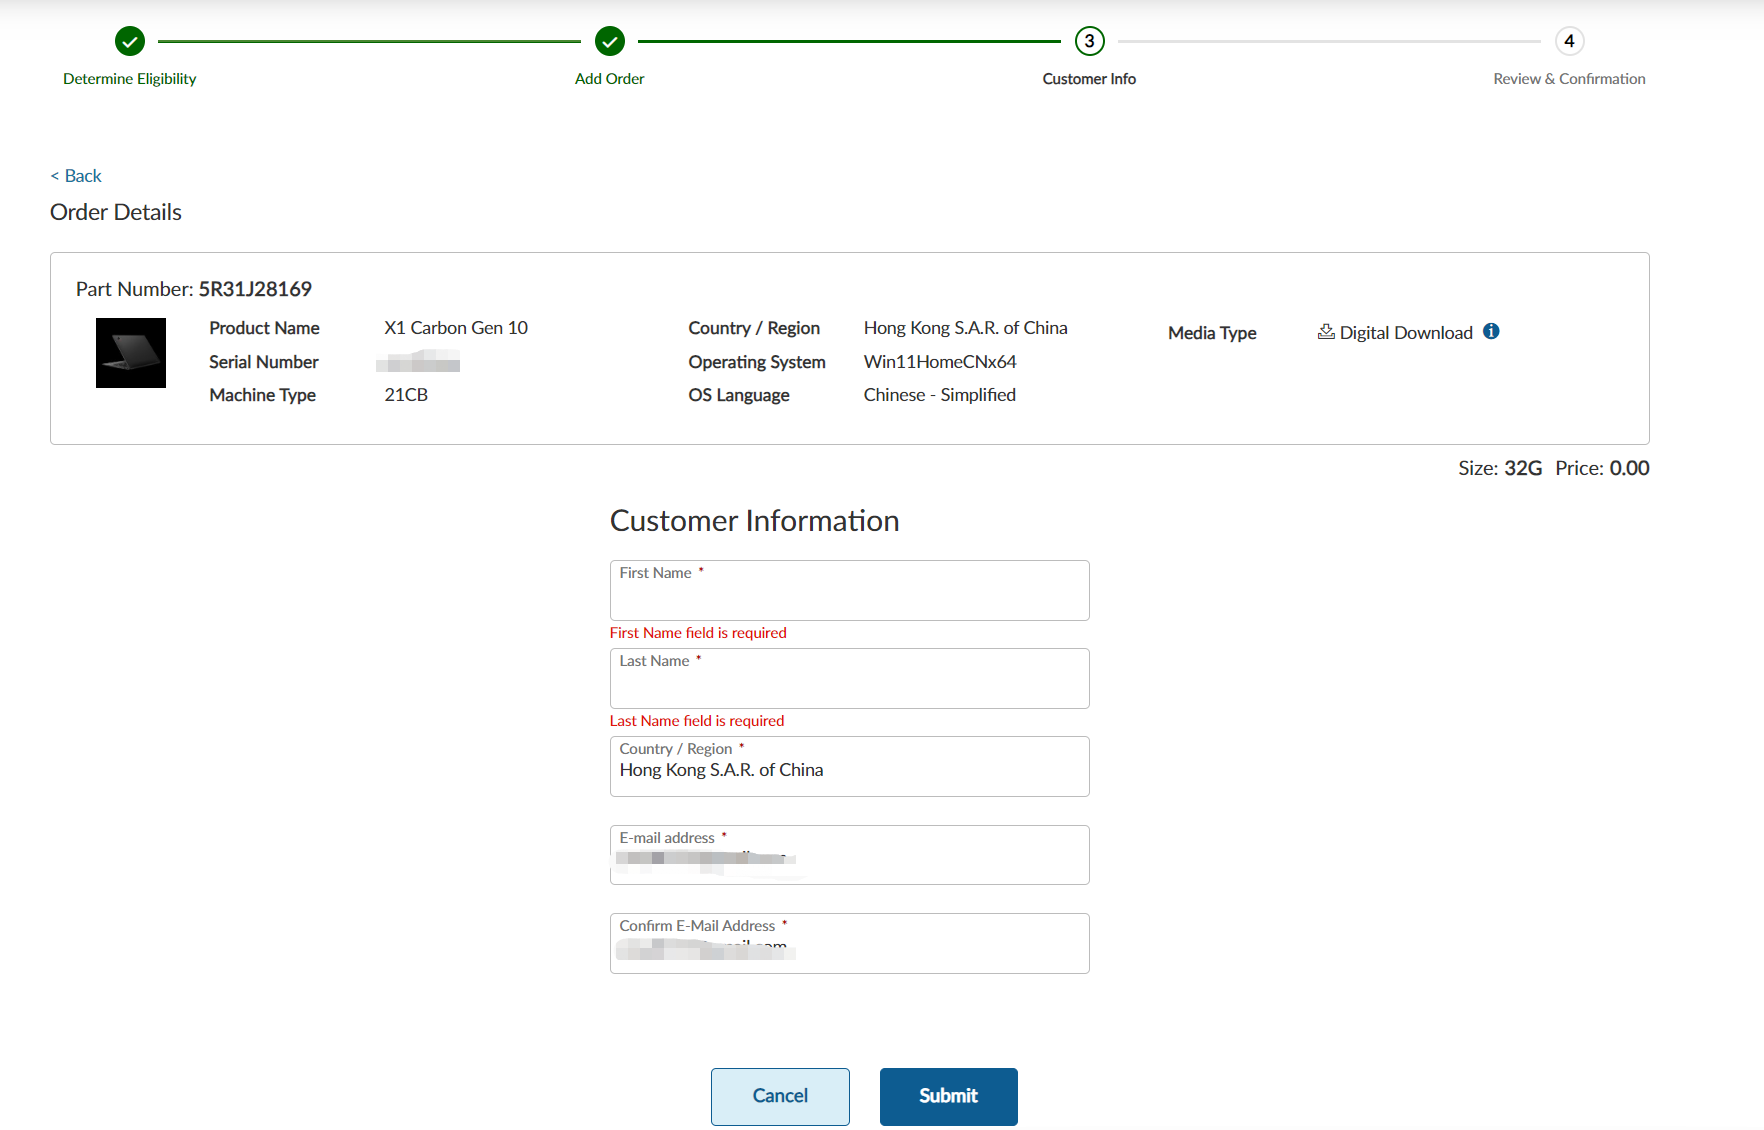
Task: Open the Country / Region dropdown
Action: [x=850, y=766]
